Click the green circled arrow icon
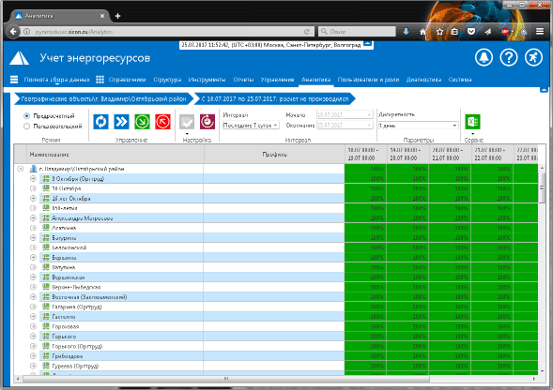The image size is (553, 390). 142,122
